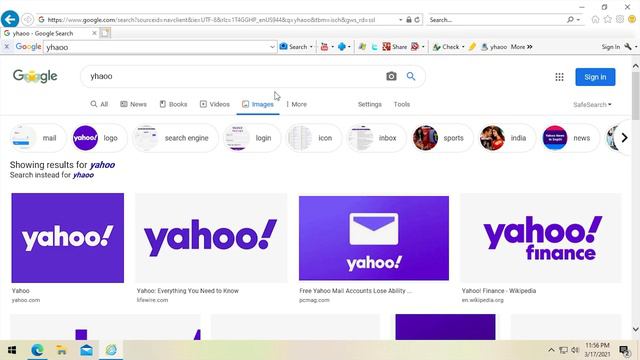640x360 pixels.
Task: Select the 'search engine' suggestion chip
Action: [x=176, y=138]
